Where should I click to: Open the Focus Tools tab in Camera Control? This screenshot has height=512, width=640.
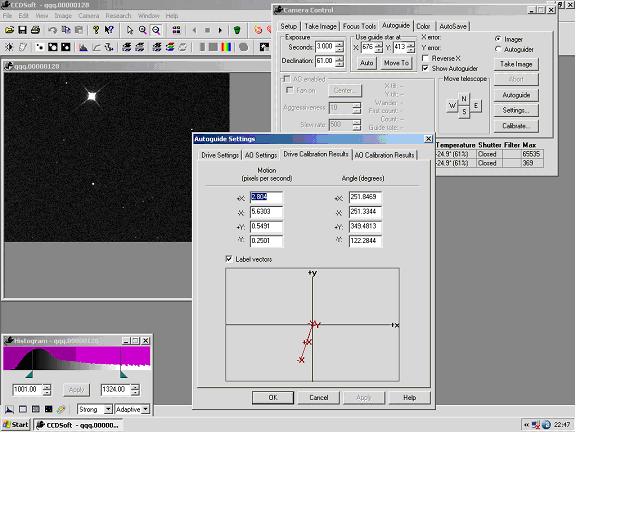[359, 26]
